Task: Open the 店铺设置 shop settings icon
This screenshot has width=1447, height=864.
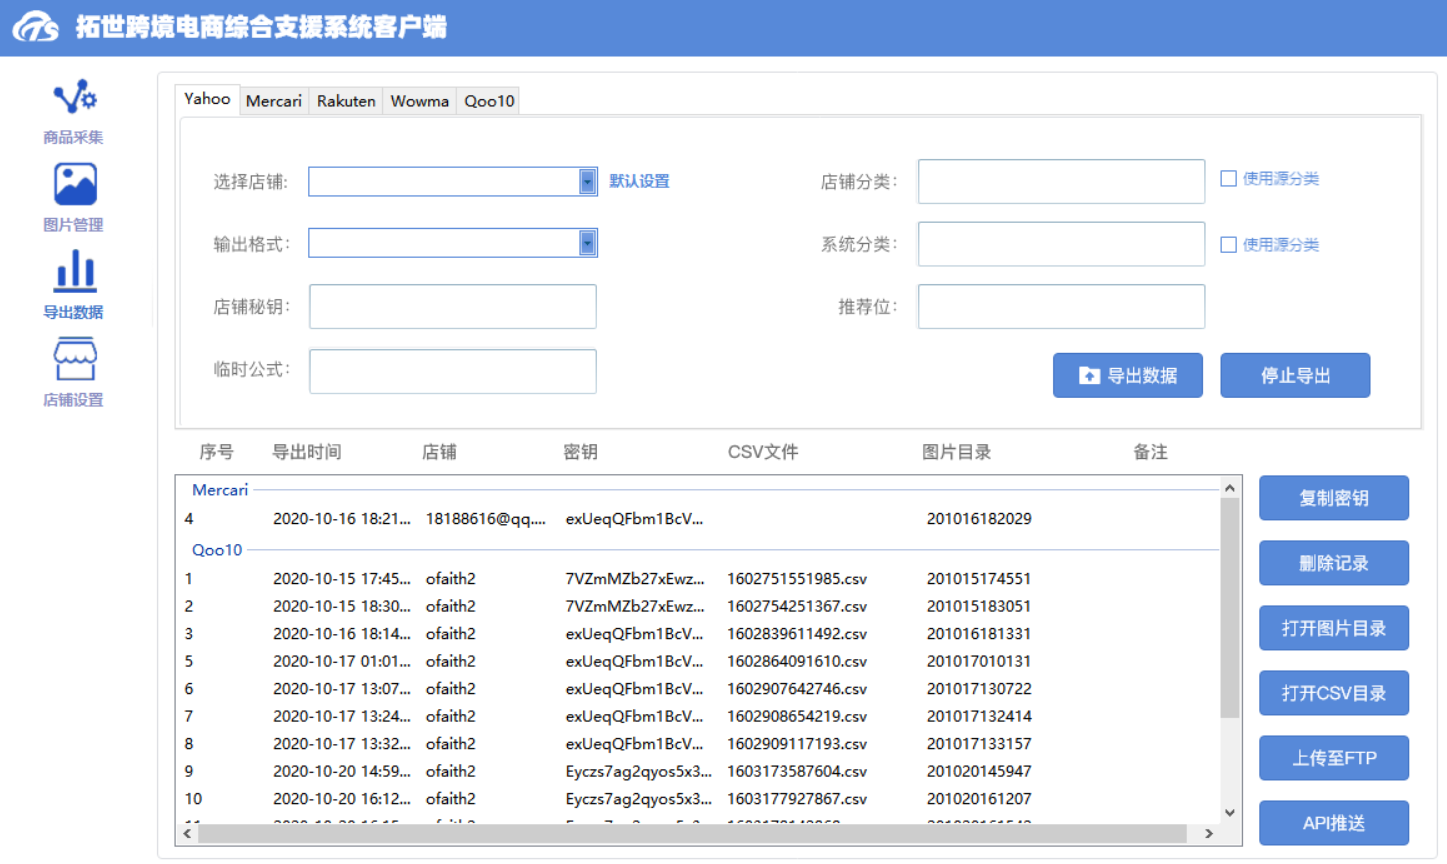Action: point(75,360)
